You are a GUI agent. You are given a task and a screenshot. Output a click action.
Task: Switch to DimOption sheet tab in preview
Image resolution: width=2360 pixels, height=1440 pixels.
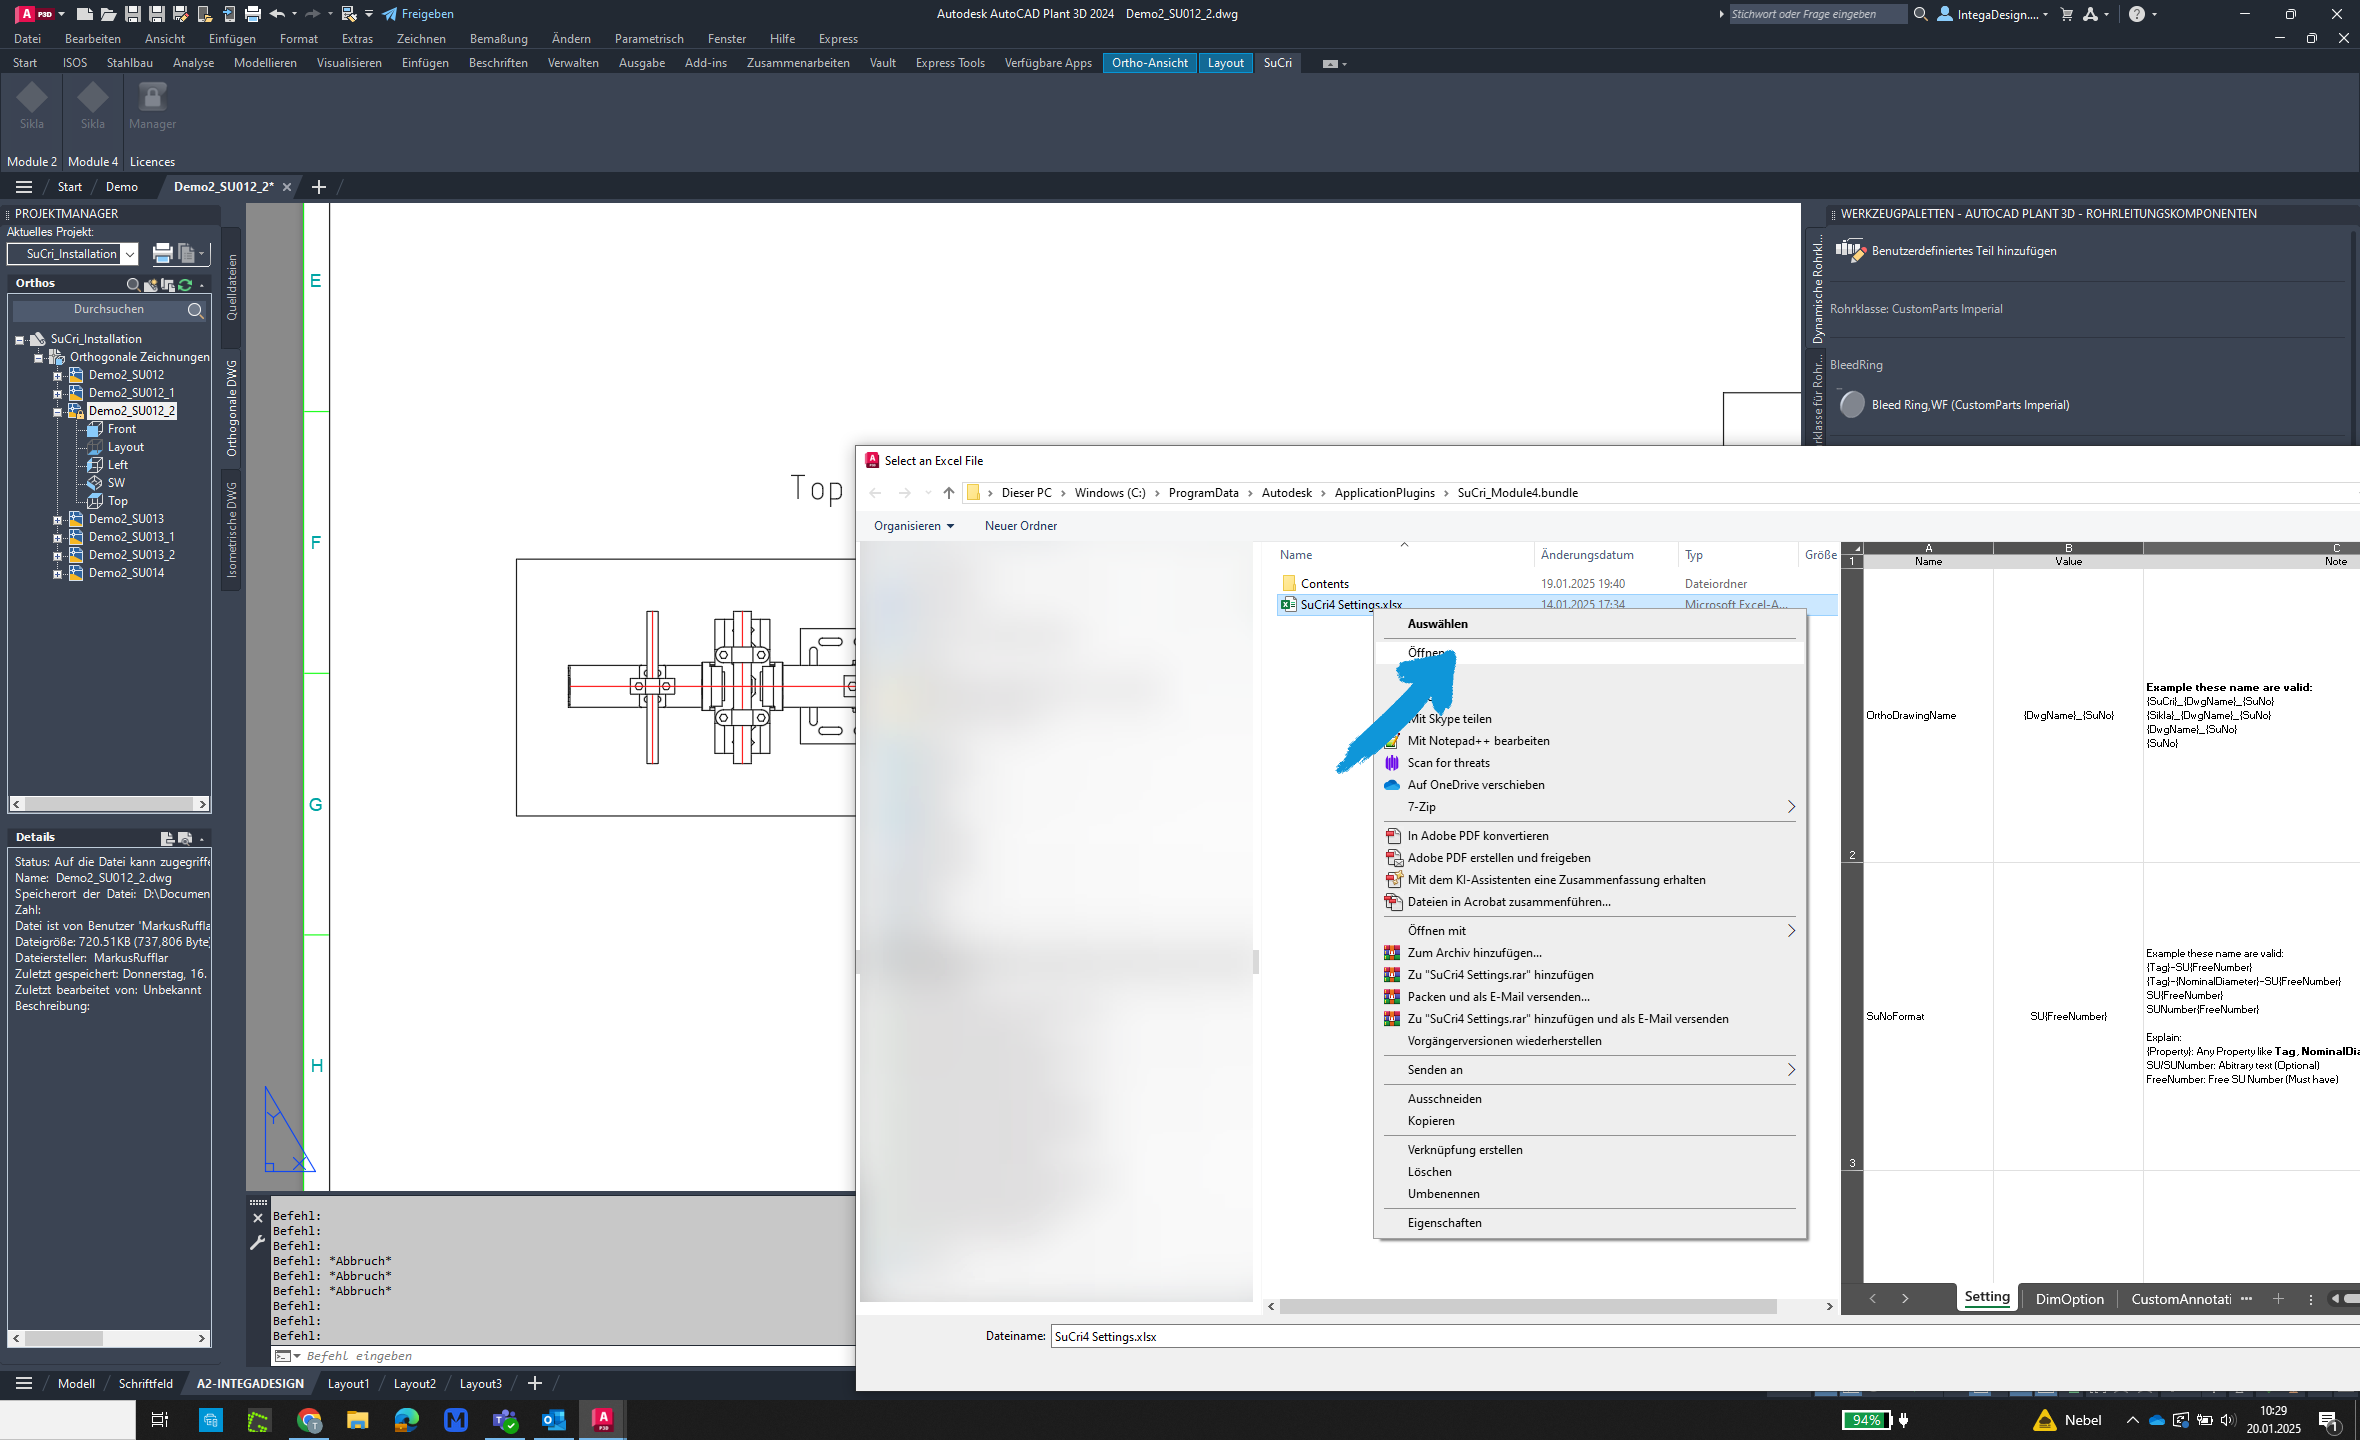pyautogui.click(x=2069, y=1299)
